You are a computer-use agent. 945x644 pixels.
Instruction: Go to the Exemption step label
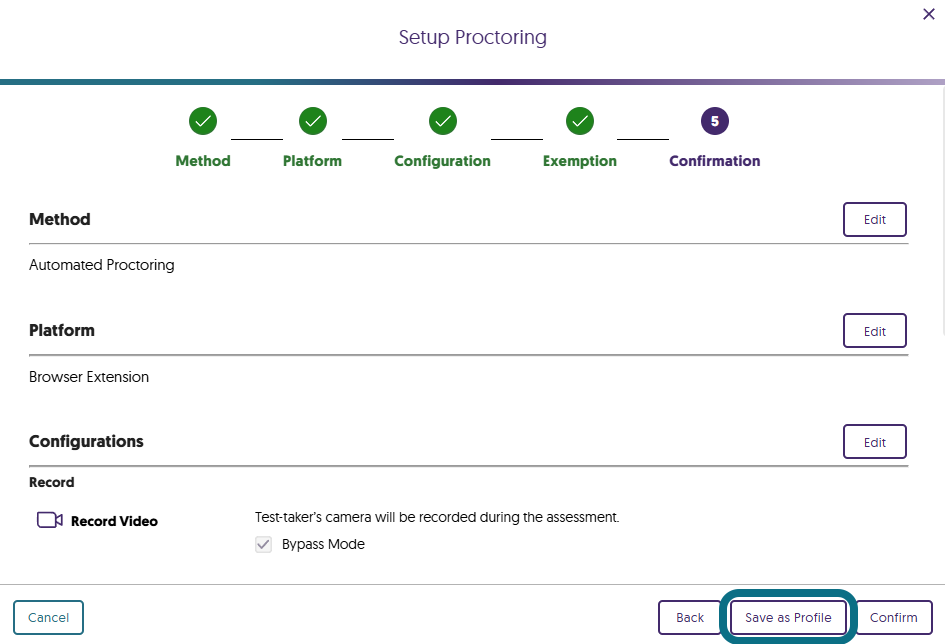580,161
